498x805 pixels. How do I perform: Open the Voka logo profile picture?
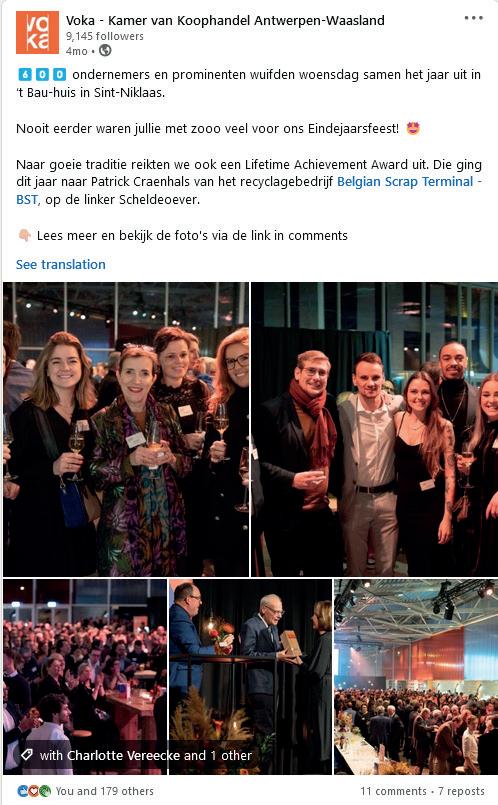[37, 32]
